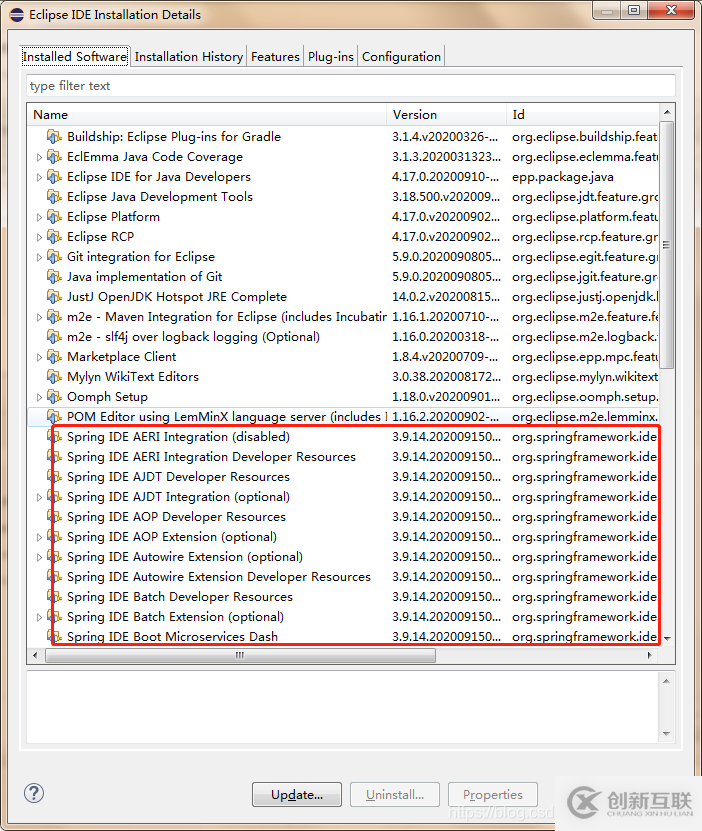
Task: Click the software list horizontal scrollbar thumb
Action: pos(241,656)
